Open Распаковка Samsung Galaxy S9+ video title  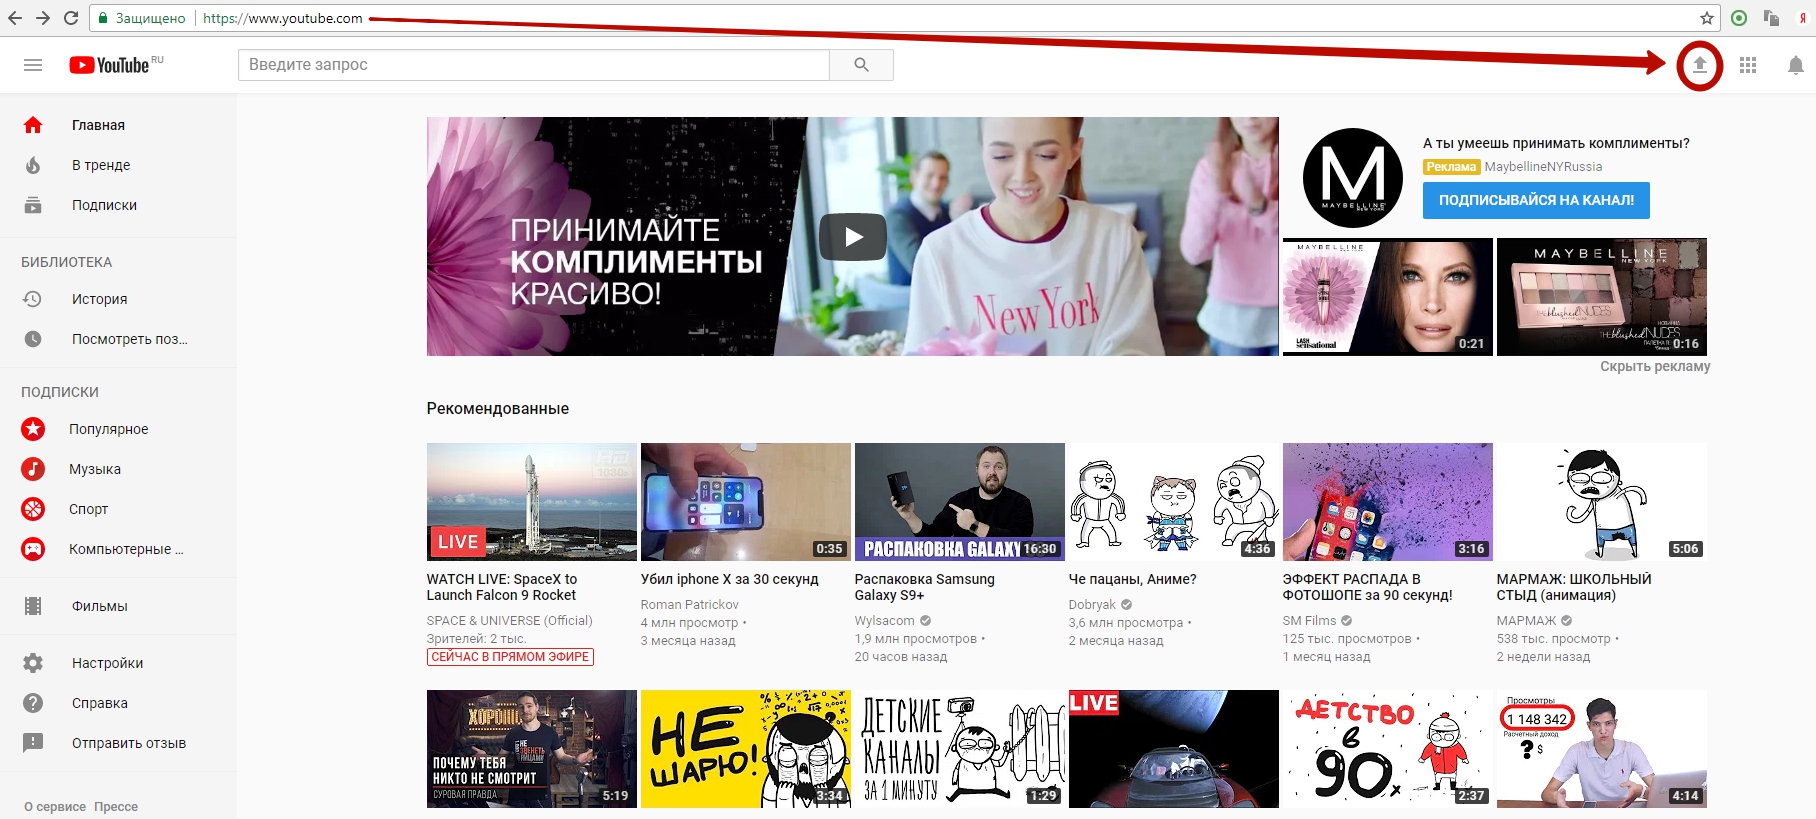(924, 587)
